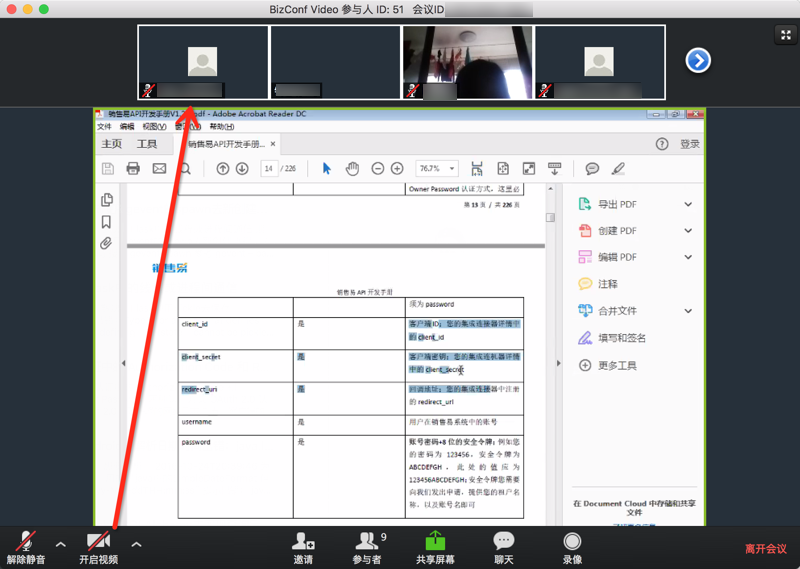Click fit-width scrolling mode icon
The height and width of the screenshot is (569, 800).
pyautogui.click(x=477, y=168)
